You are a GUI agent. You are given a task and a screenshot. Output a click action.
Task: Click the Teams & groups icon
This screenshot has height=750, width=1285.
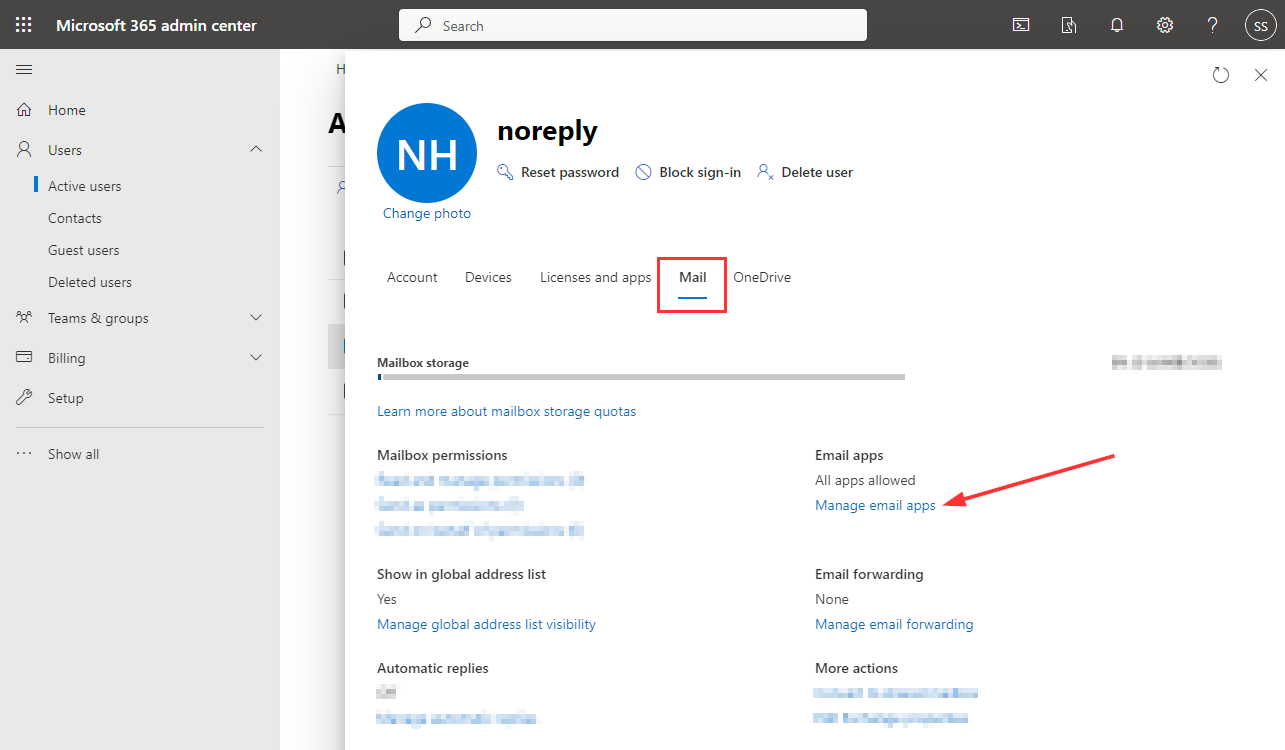(25, 318)
